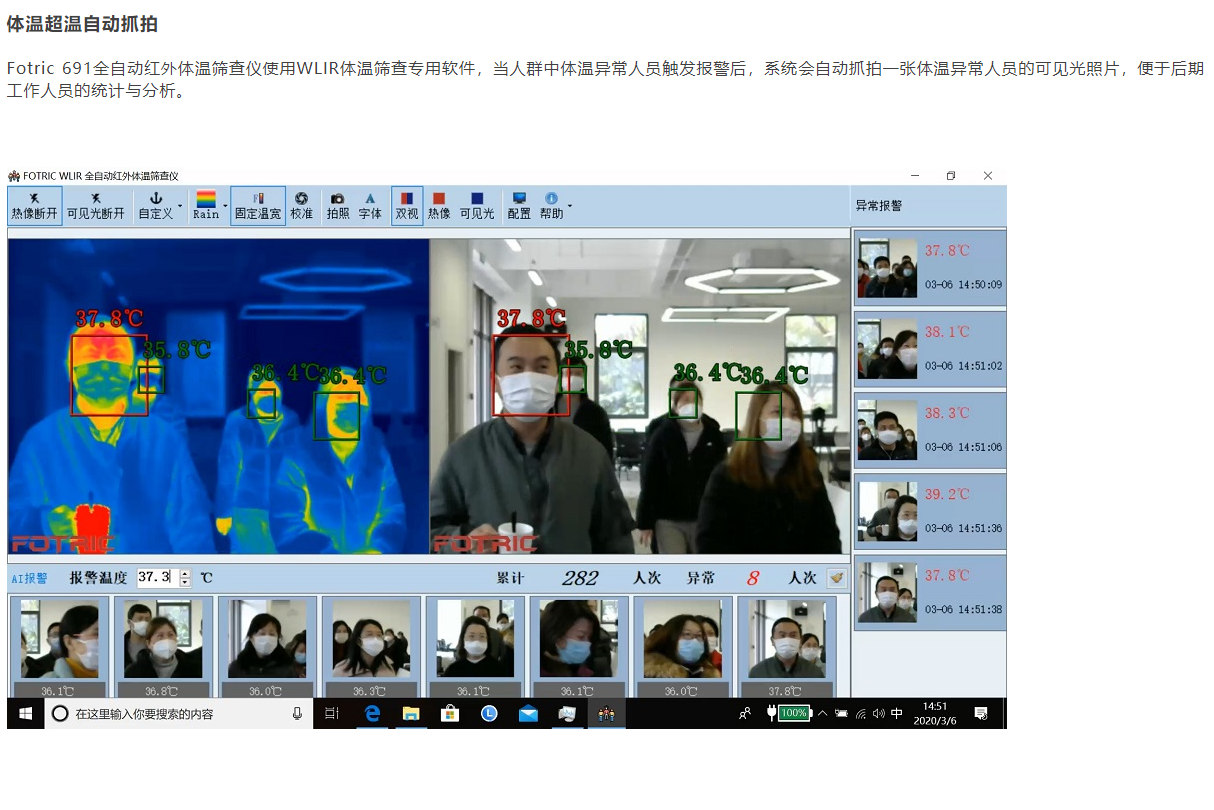Open the 字体 font settings
The height and width of the screenshot is (810, 1214).
coord(370,206)
